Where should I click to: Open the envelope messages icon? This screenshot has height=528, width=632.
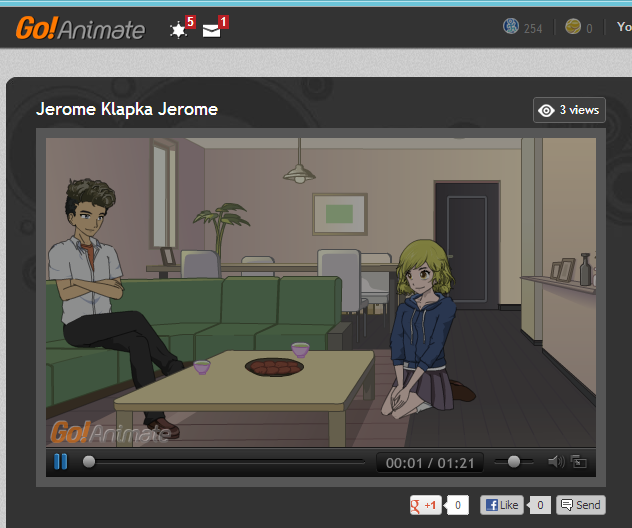click(x=211, y=31)
